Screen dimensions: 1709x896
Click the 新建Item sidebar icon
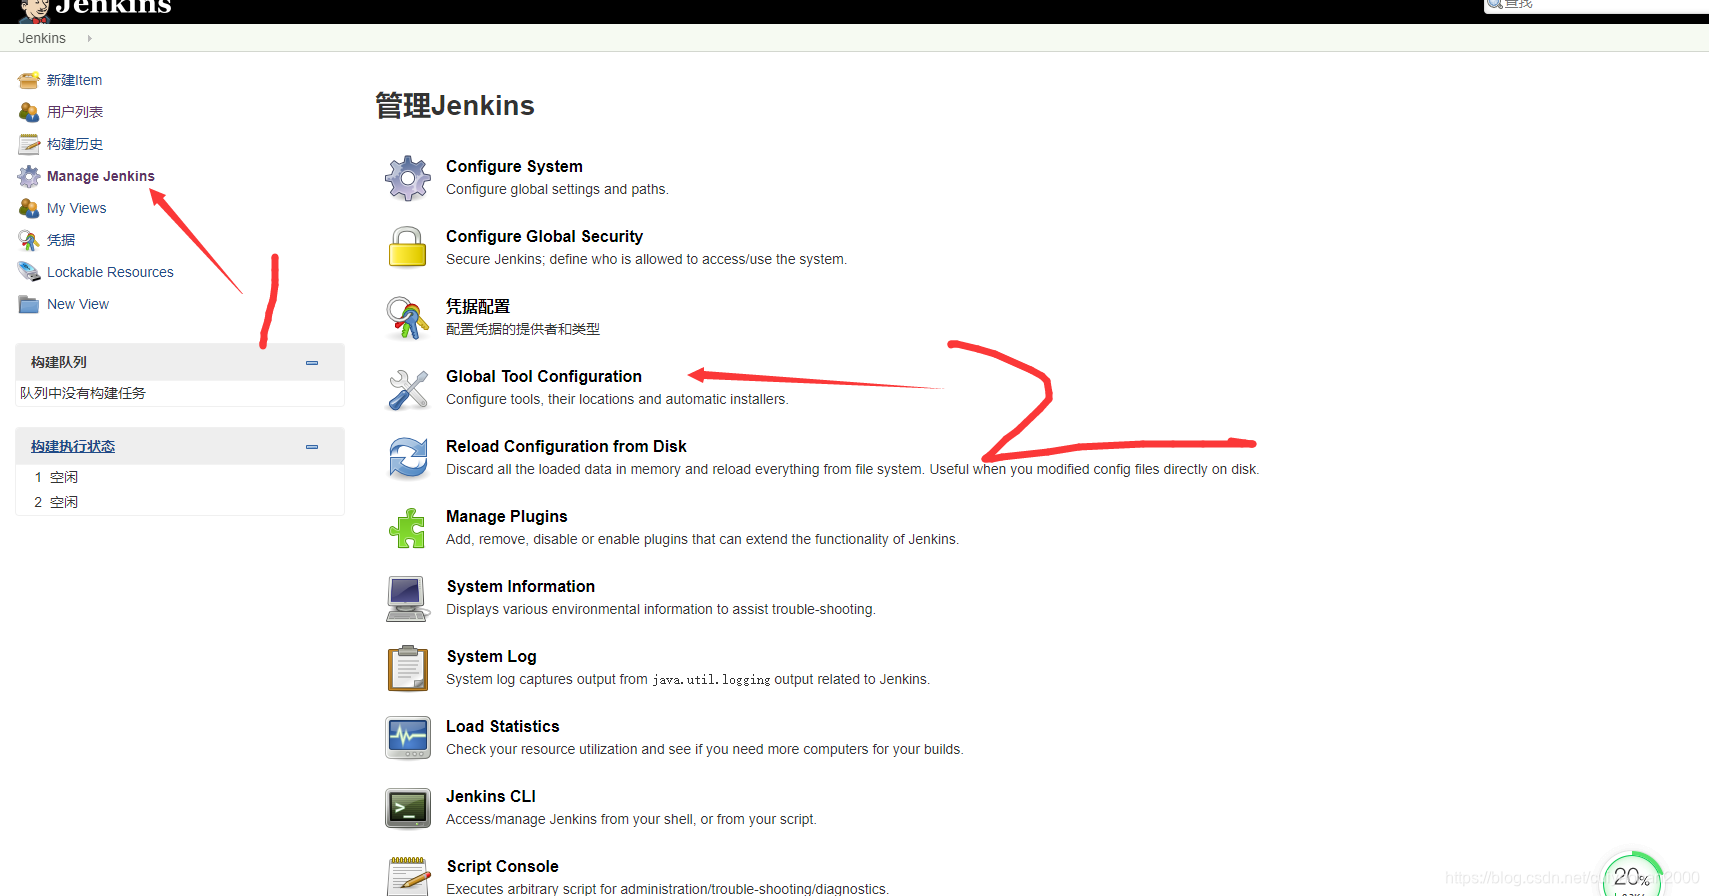point(29,80)
